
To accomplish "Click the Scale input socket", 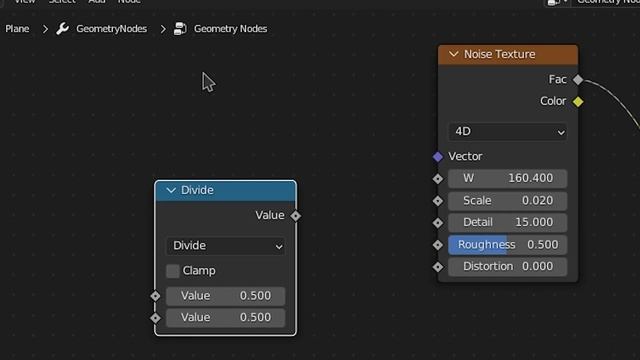I will [x=438, y=201].
